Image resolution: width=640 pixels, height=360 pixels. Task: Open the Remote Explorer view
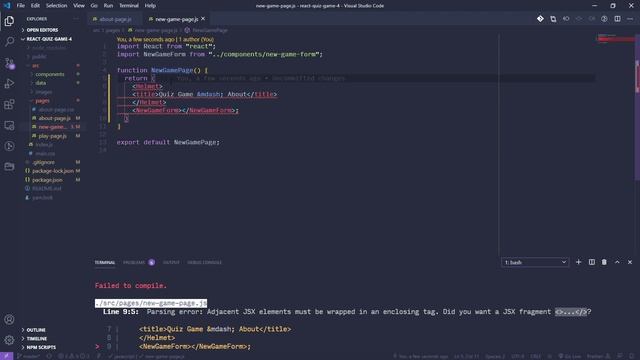click(9, 125)
